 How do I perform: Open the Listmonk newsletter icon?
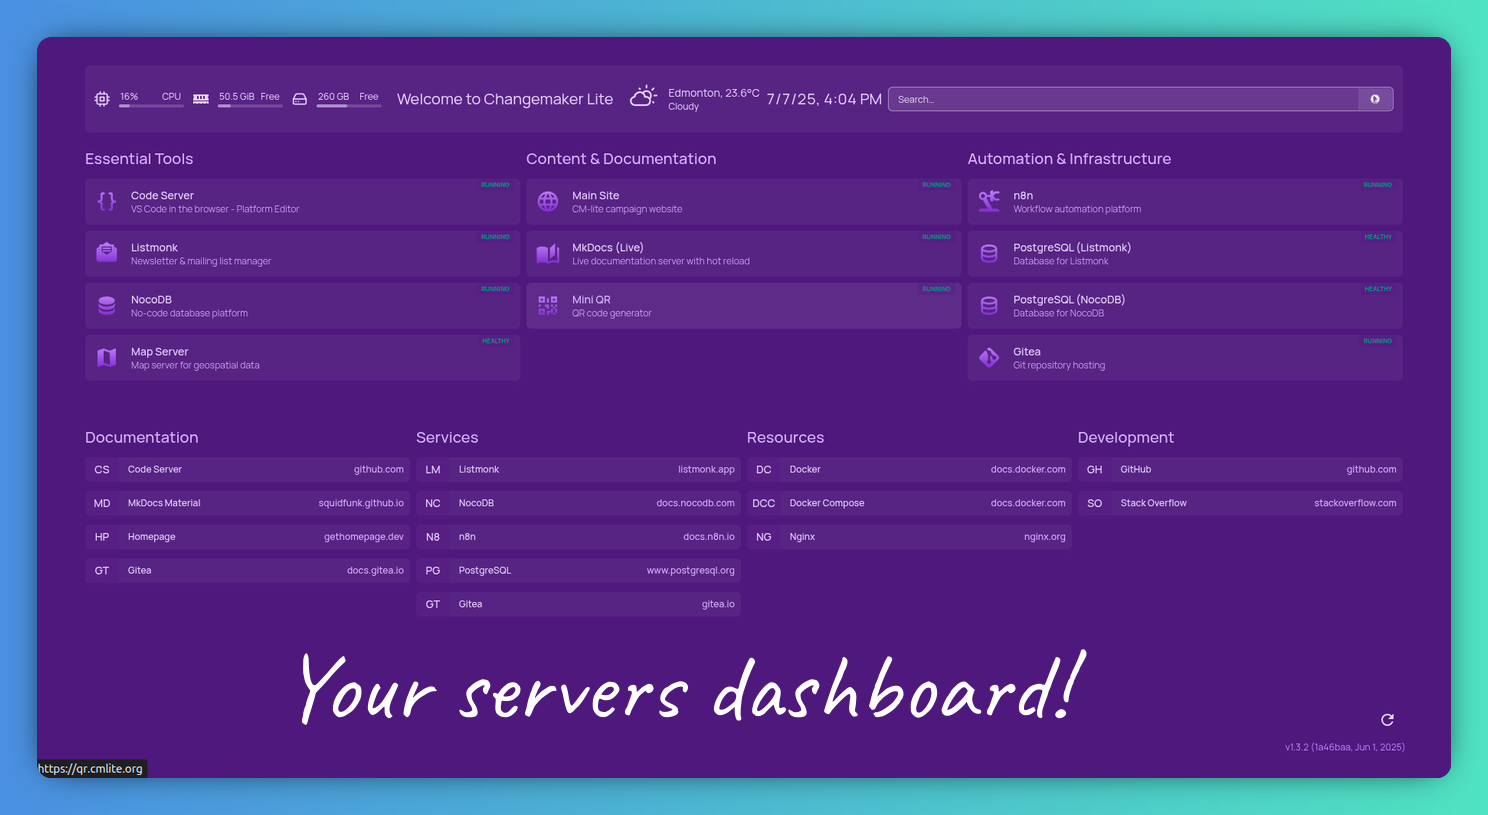107,254
